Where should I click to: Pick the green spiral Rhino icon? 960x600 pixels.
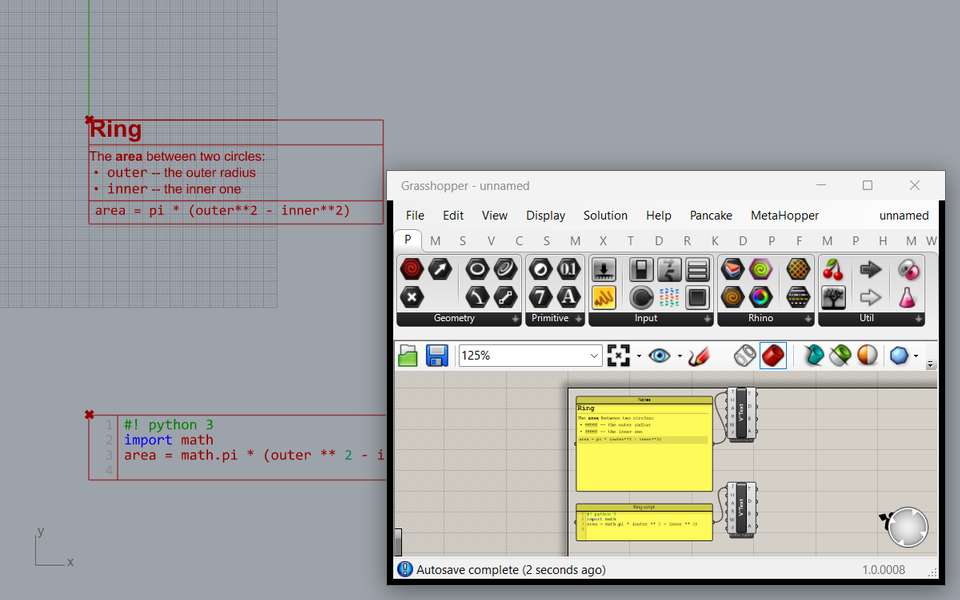(760, 269)
